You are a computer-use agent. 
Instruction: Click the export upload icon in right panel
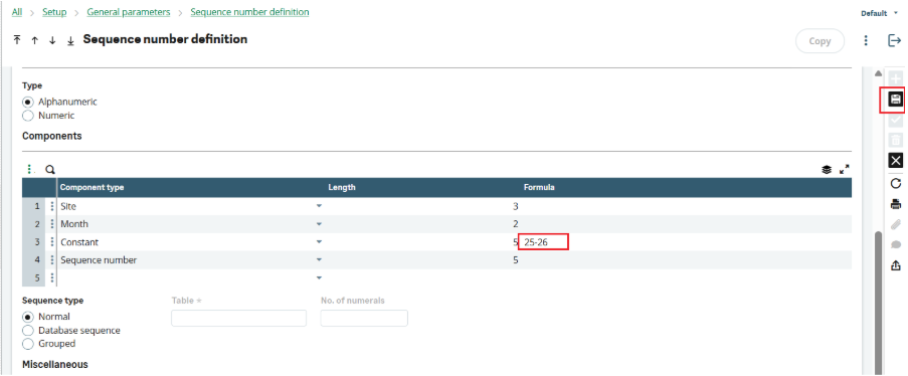tap(895, 265)
